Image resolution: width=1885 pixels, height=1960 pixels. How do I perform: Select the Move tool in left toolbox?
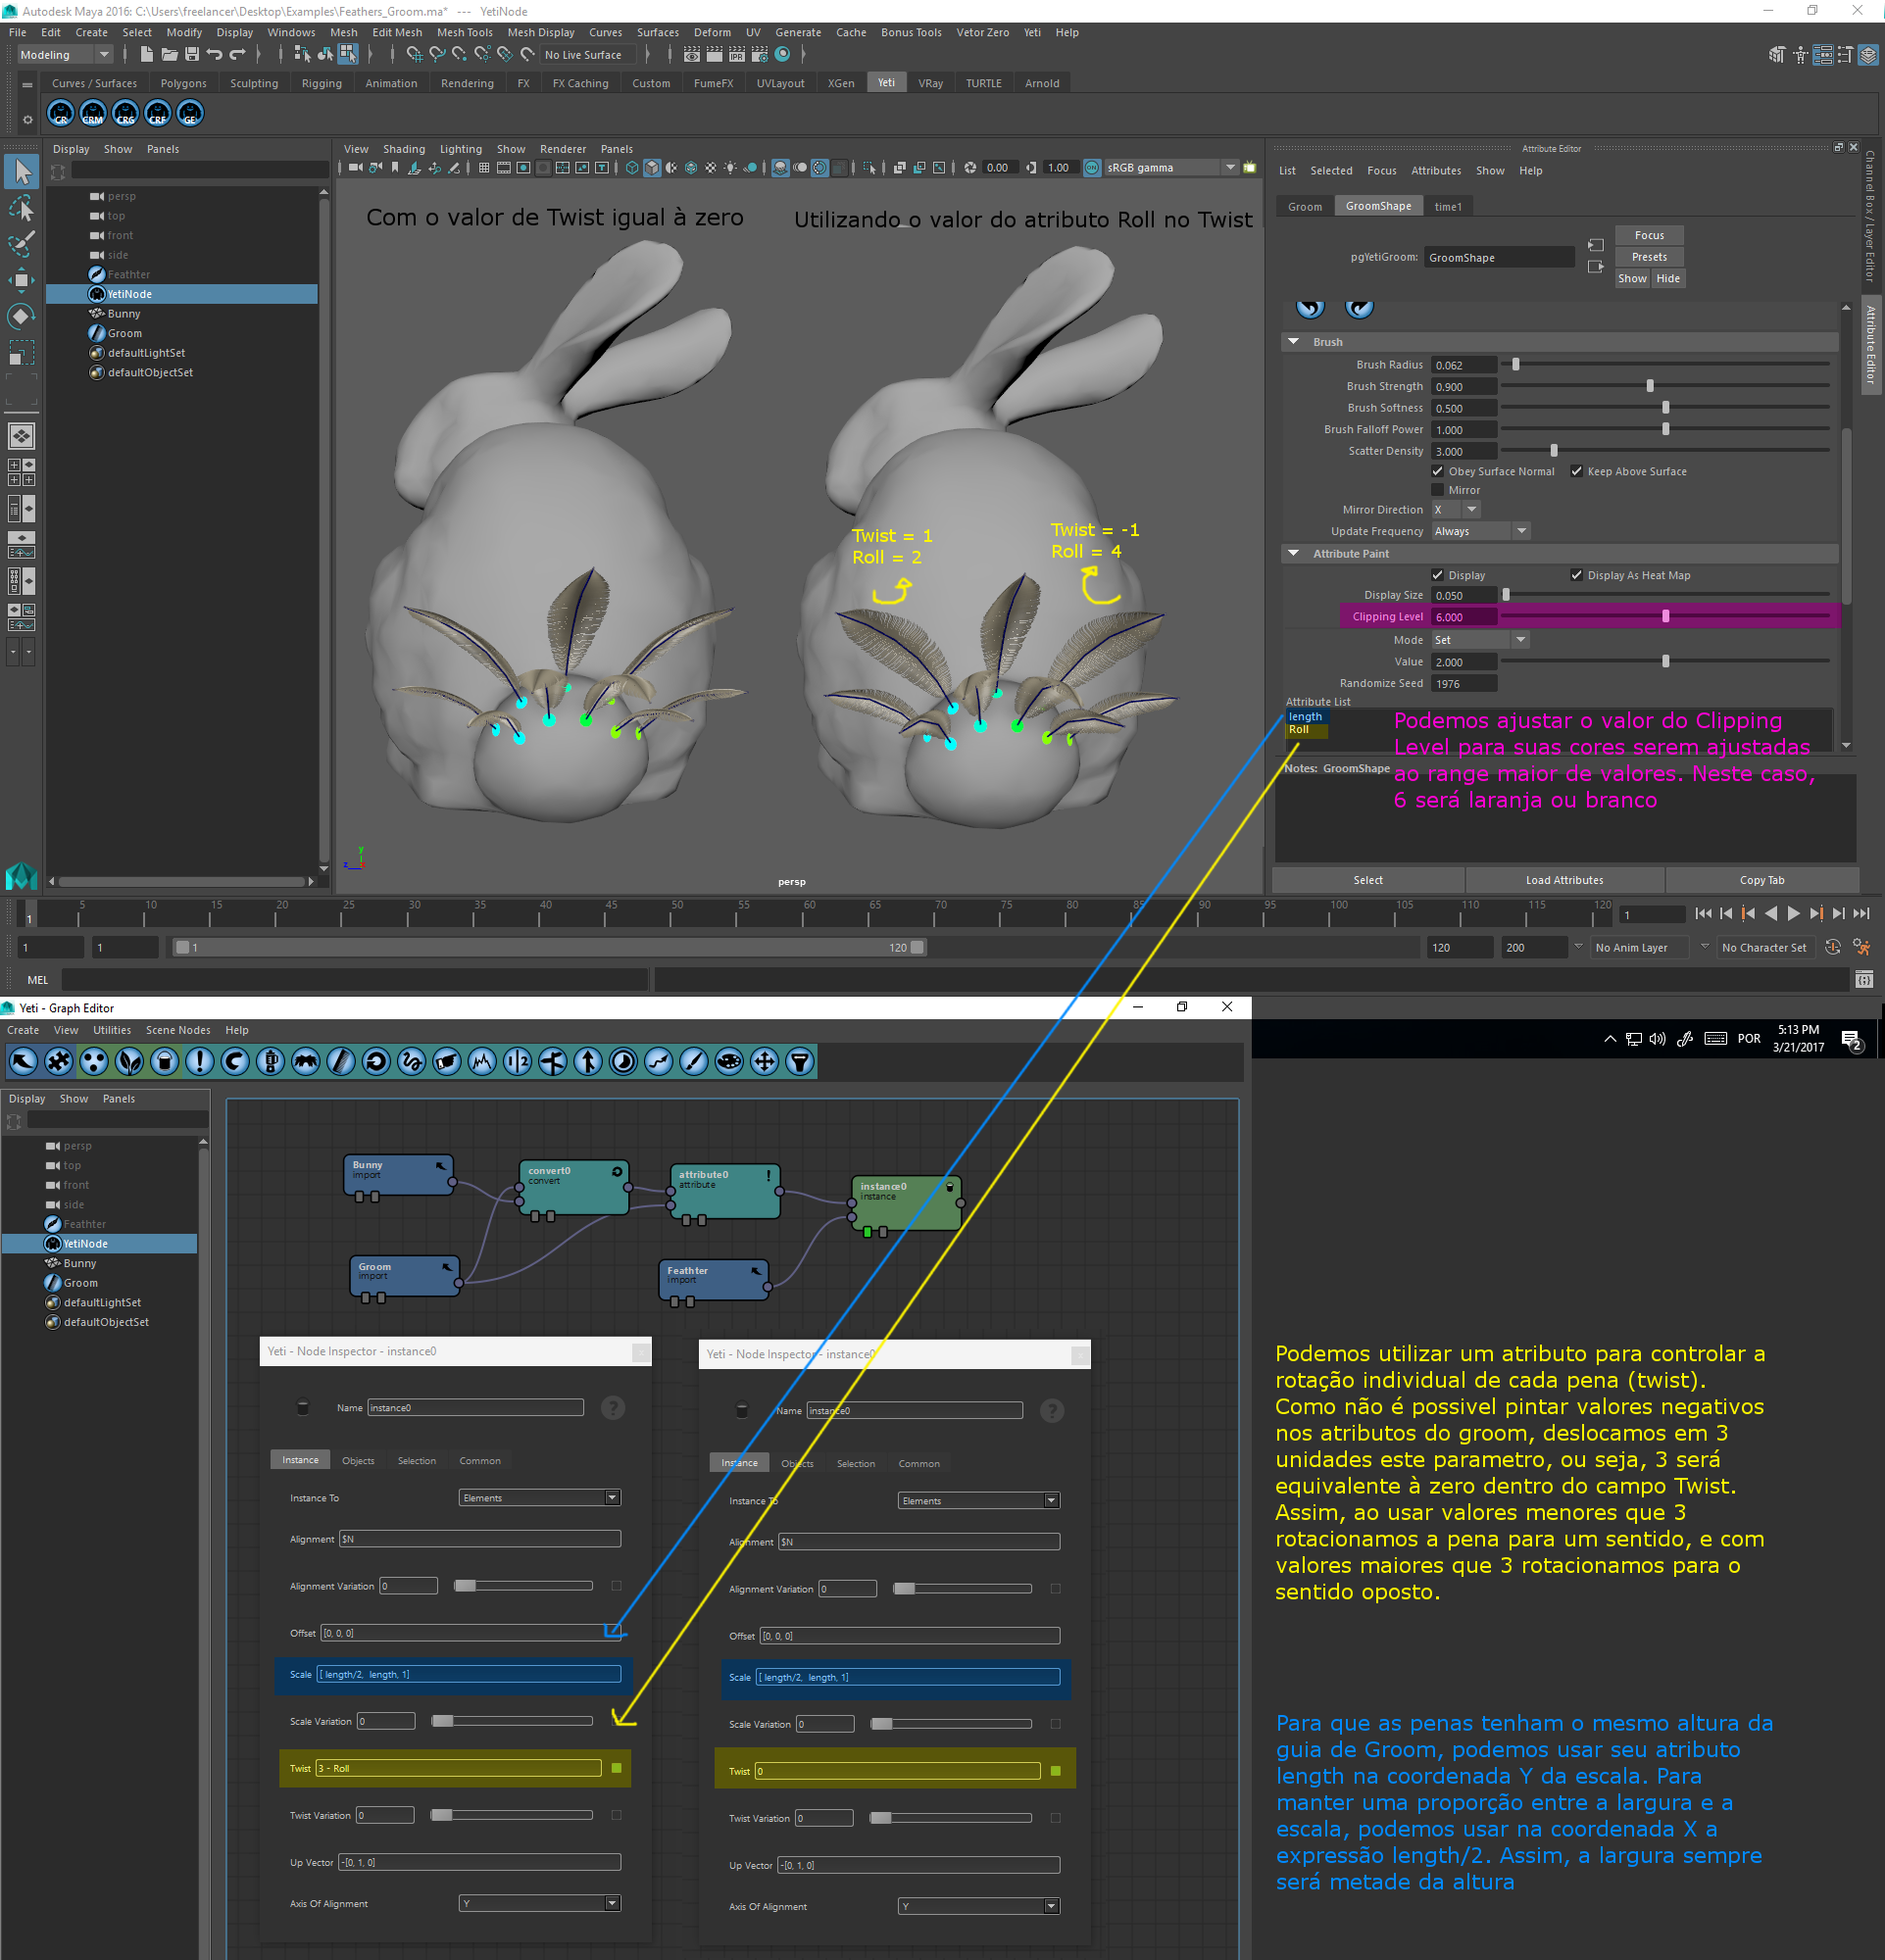[21, 280]
